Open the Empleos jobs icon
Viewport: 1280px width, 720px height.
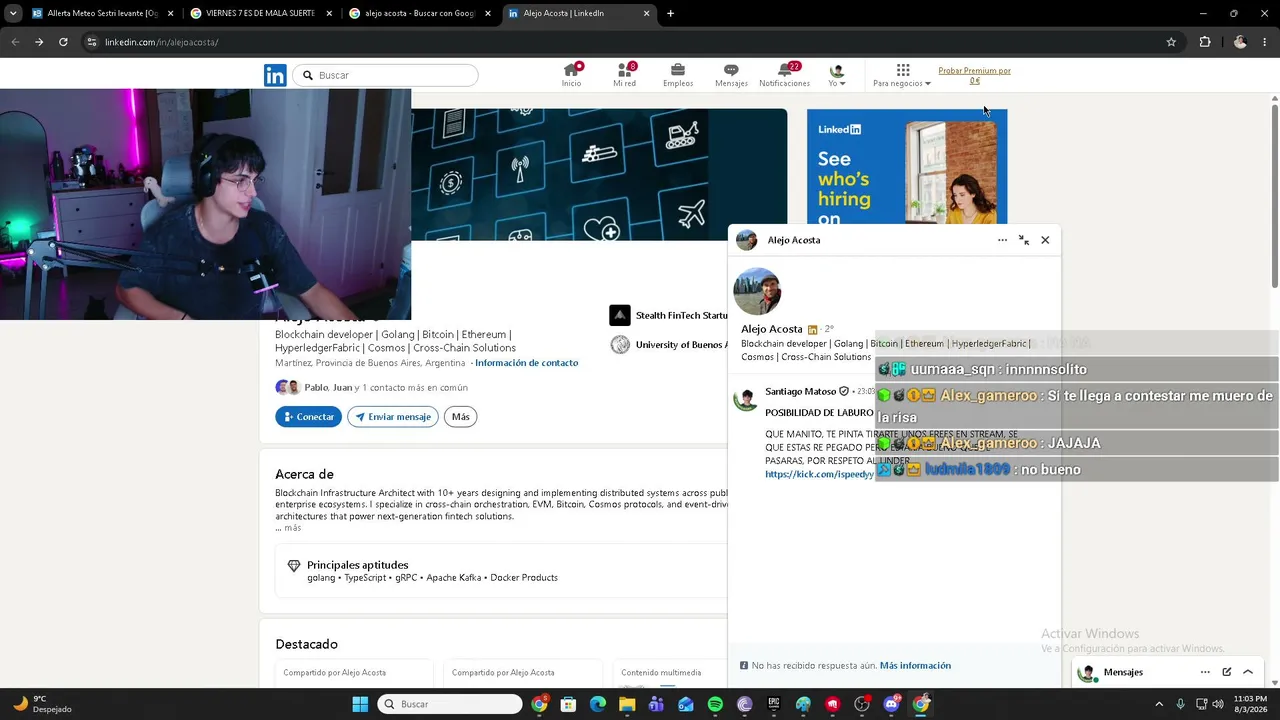[678, 75]
